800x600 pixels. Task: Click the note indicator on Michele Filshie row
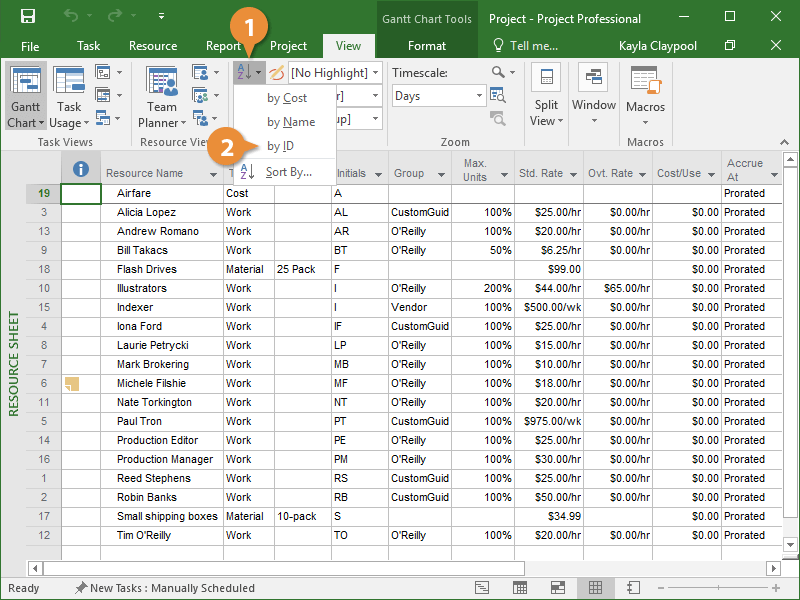(x=71, y=384)
